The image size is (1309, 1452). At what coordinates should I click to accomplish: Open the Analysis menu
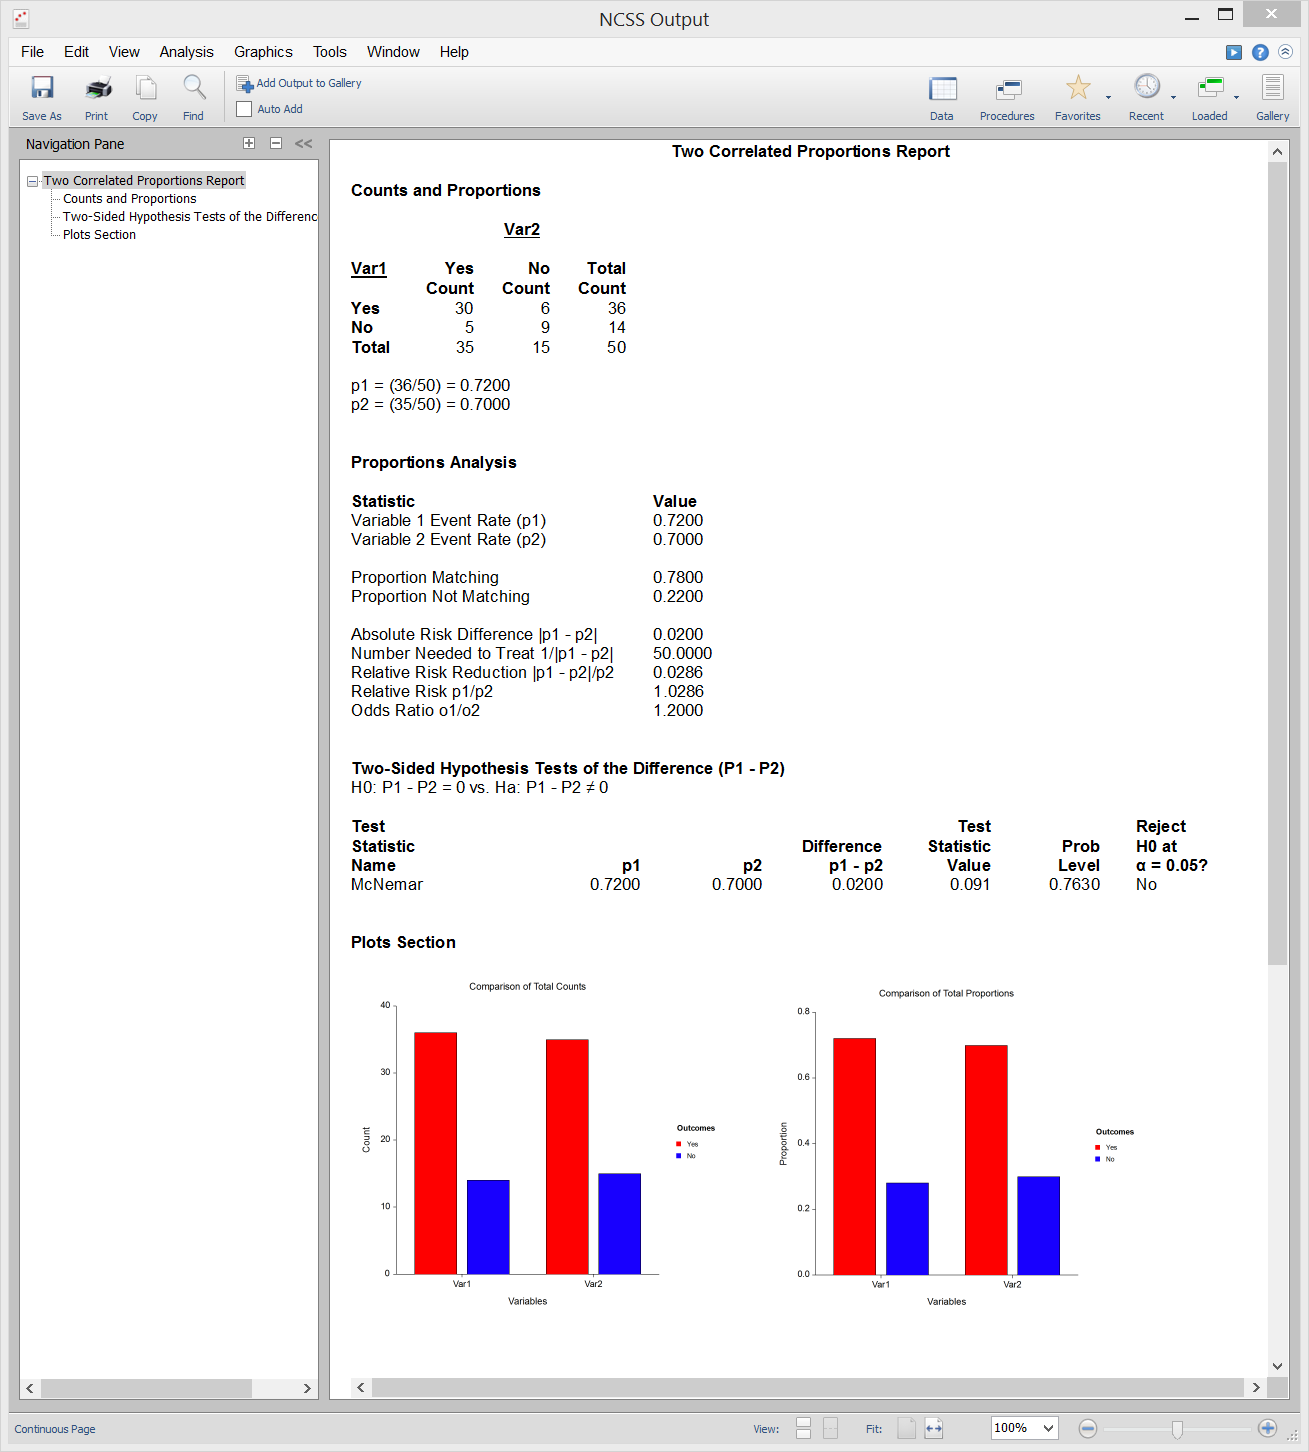(186, 52)
